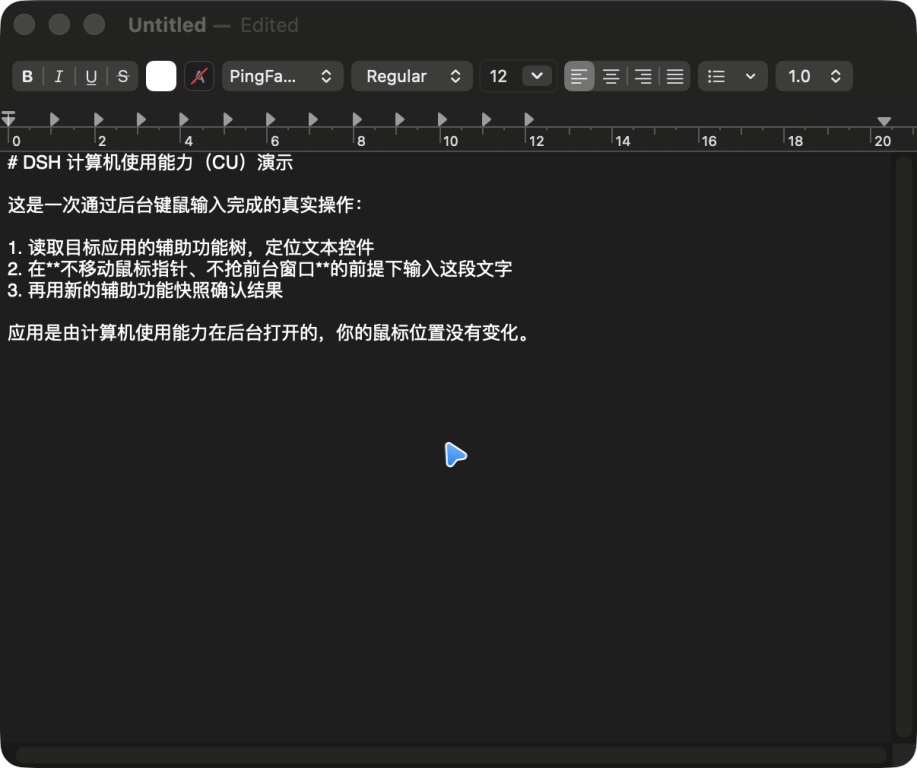The image size is (917, 768).
Task: Click the tab stop marker near 10
Action: pos(443,119)
